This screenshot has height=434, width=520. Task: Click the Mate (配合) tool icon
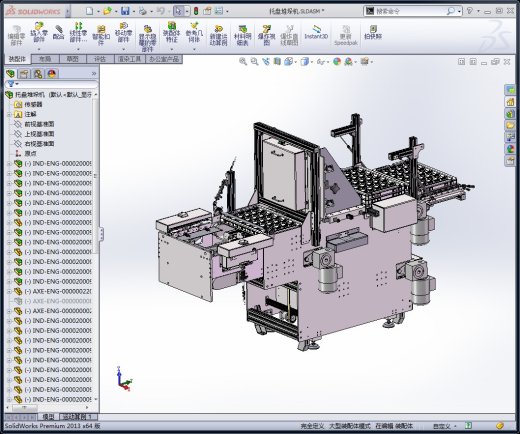pos(58,33)
